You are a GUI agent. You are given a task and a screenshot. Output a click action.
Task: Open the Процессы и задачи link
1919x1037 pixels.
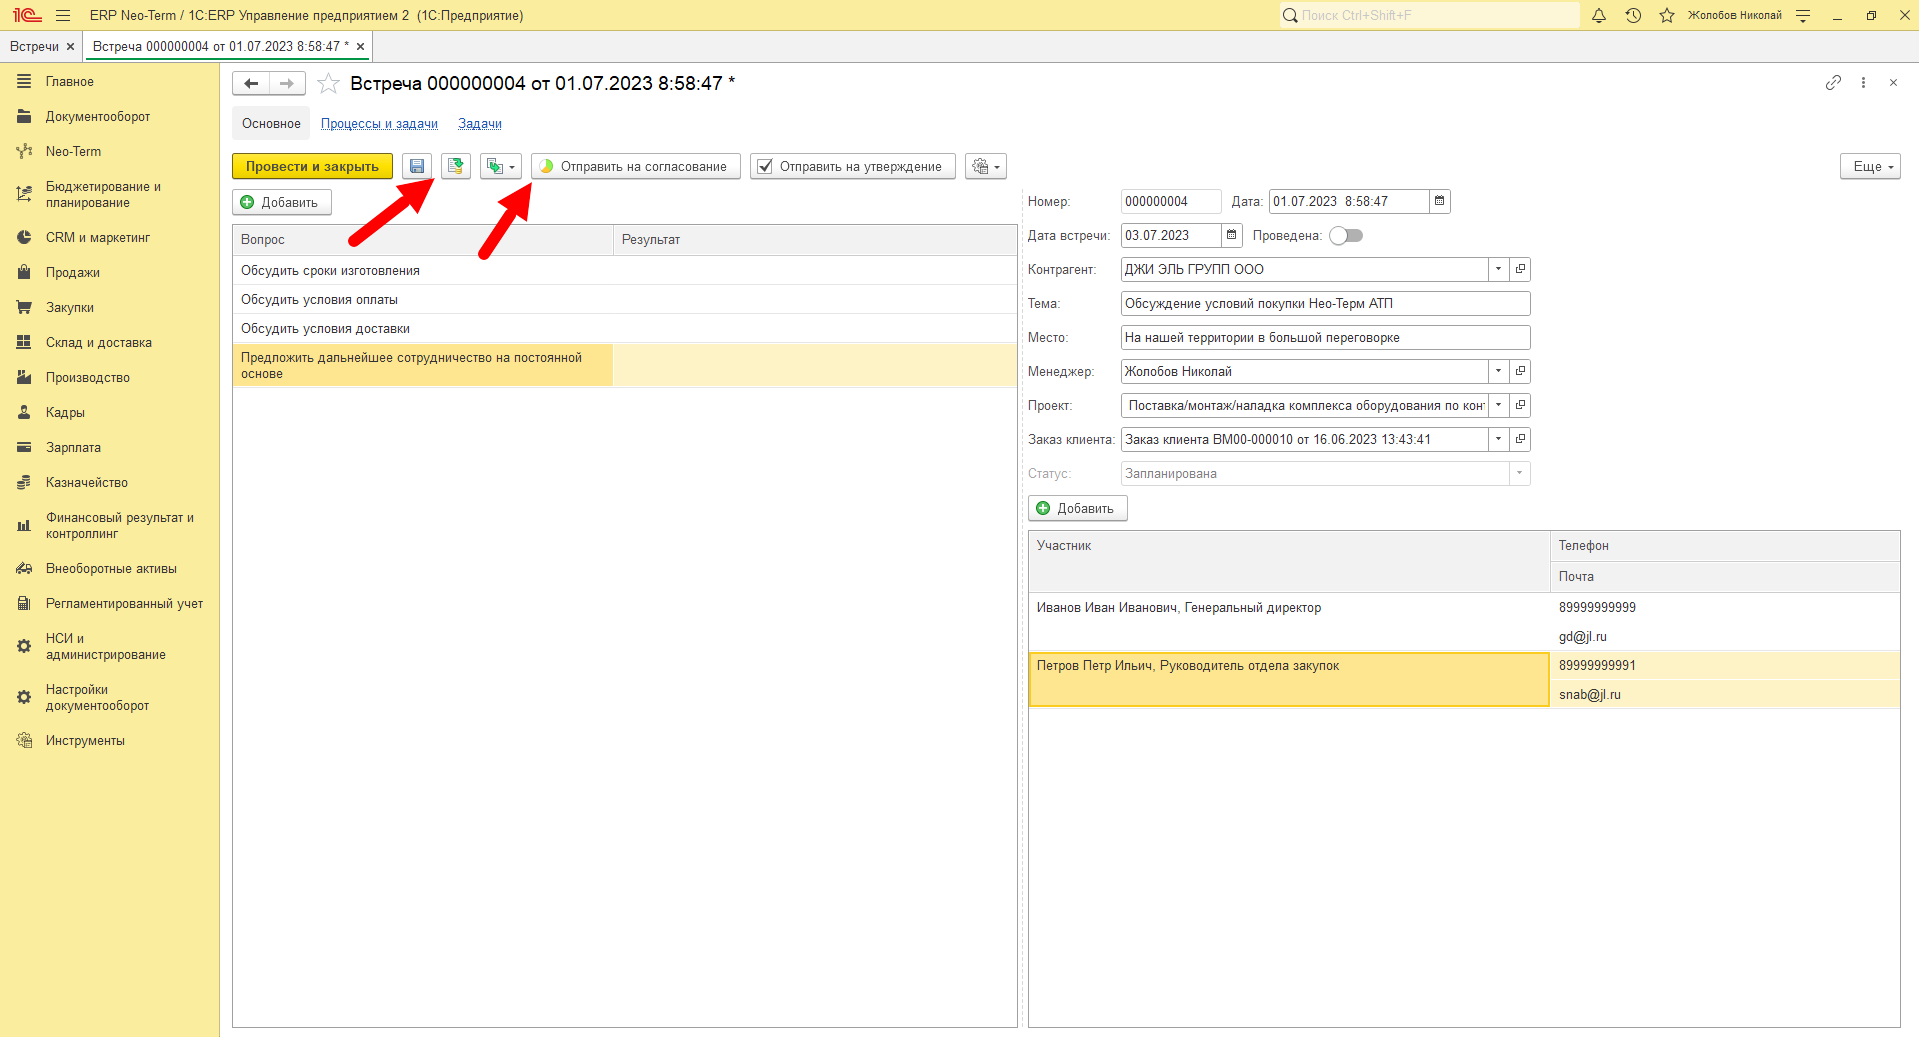tap(379, 124)
